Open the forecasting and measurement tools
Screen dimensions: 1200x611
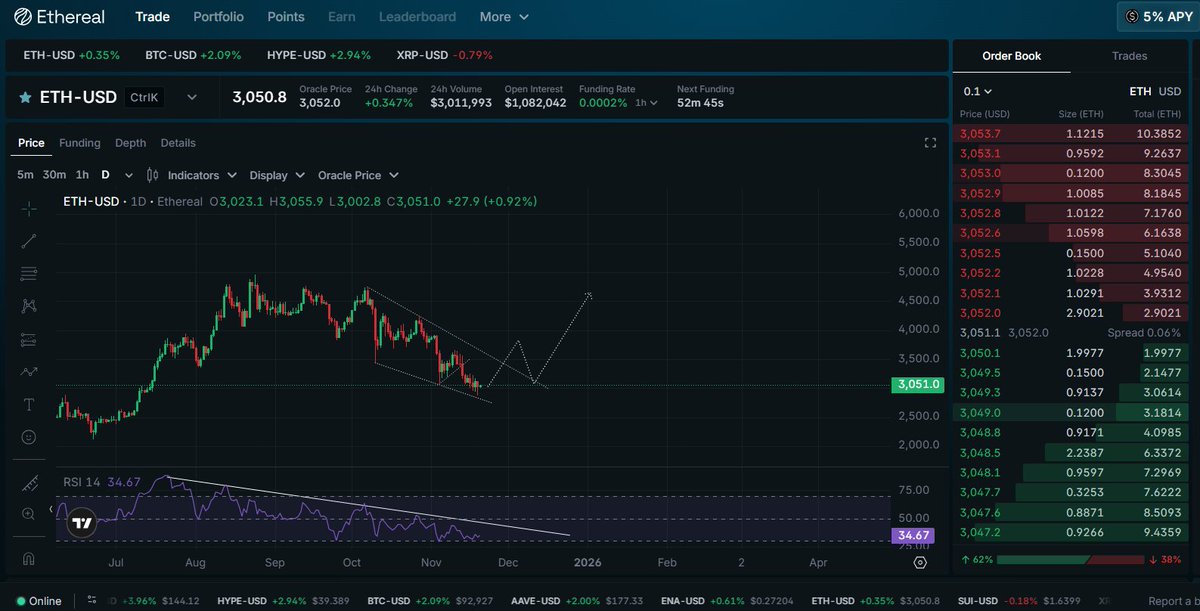click(x=29, y=338)
